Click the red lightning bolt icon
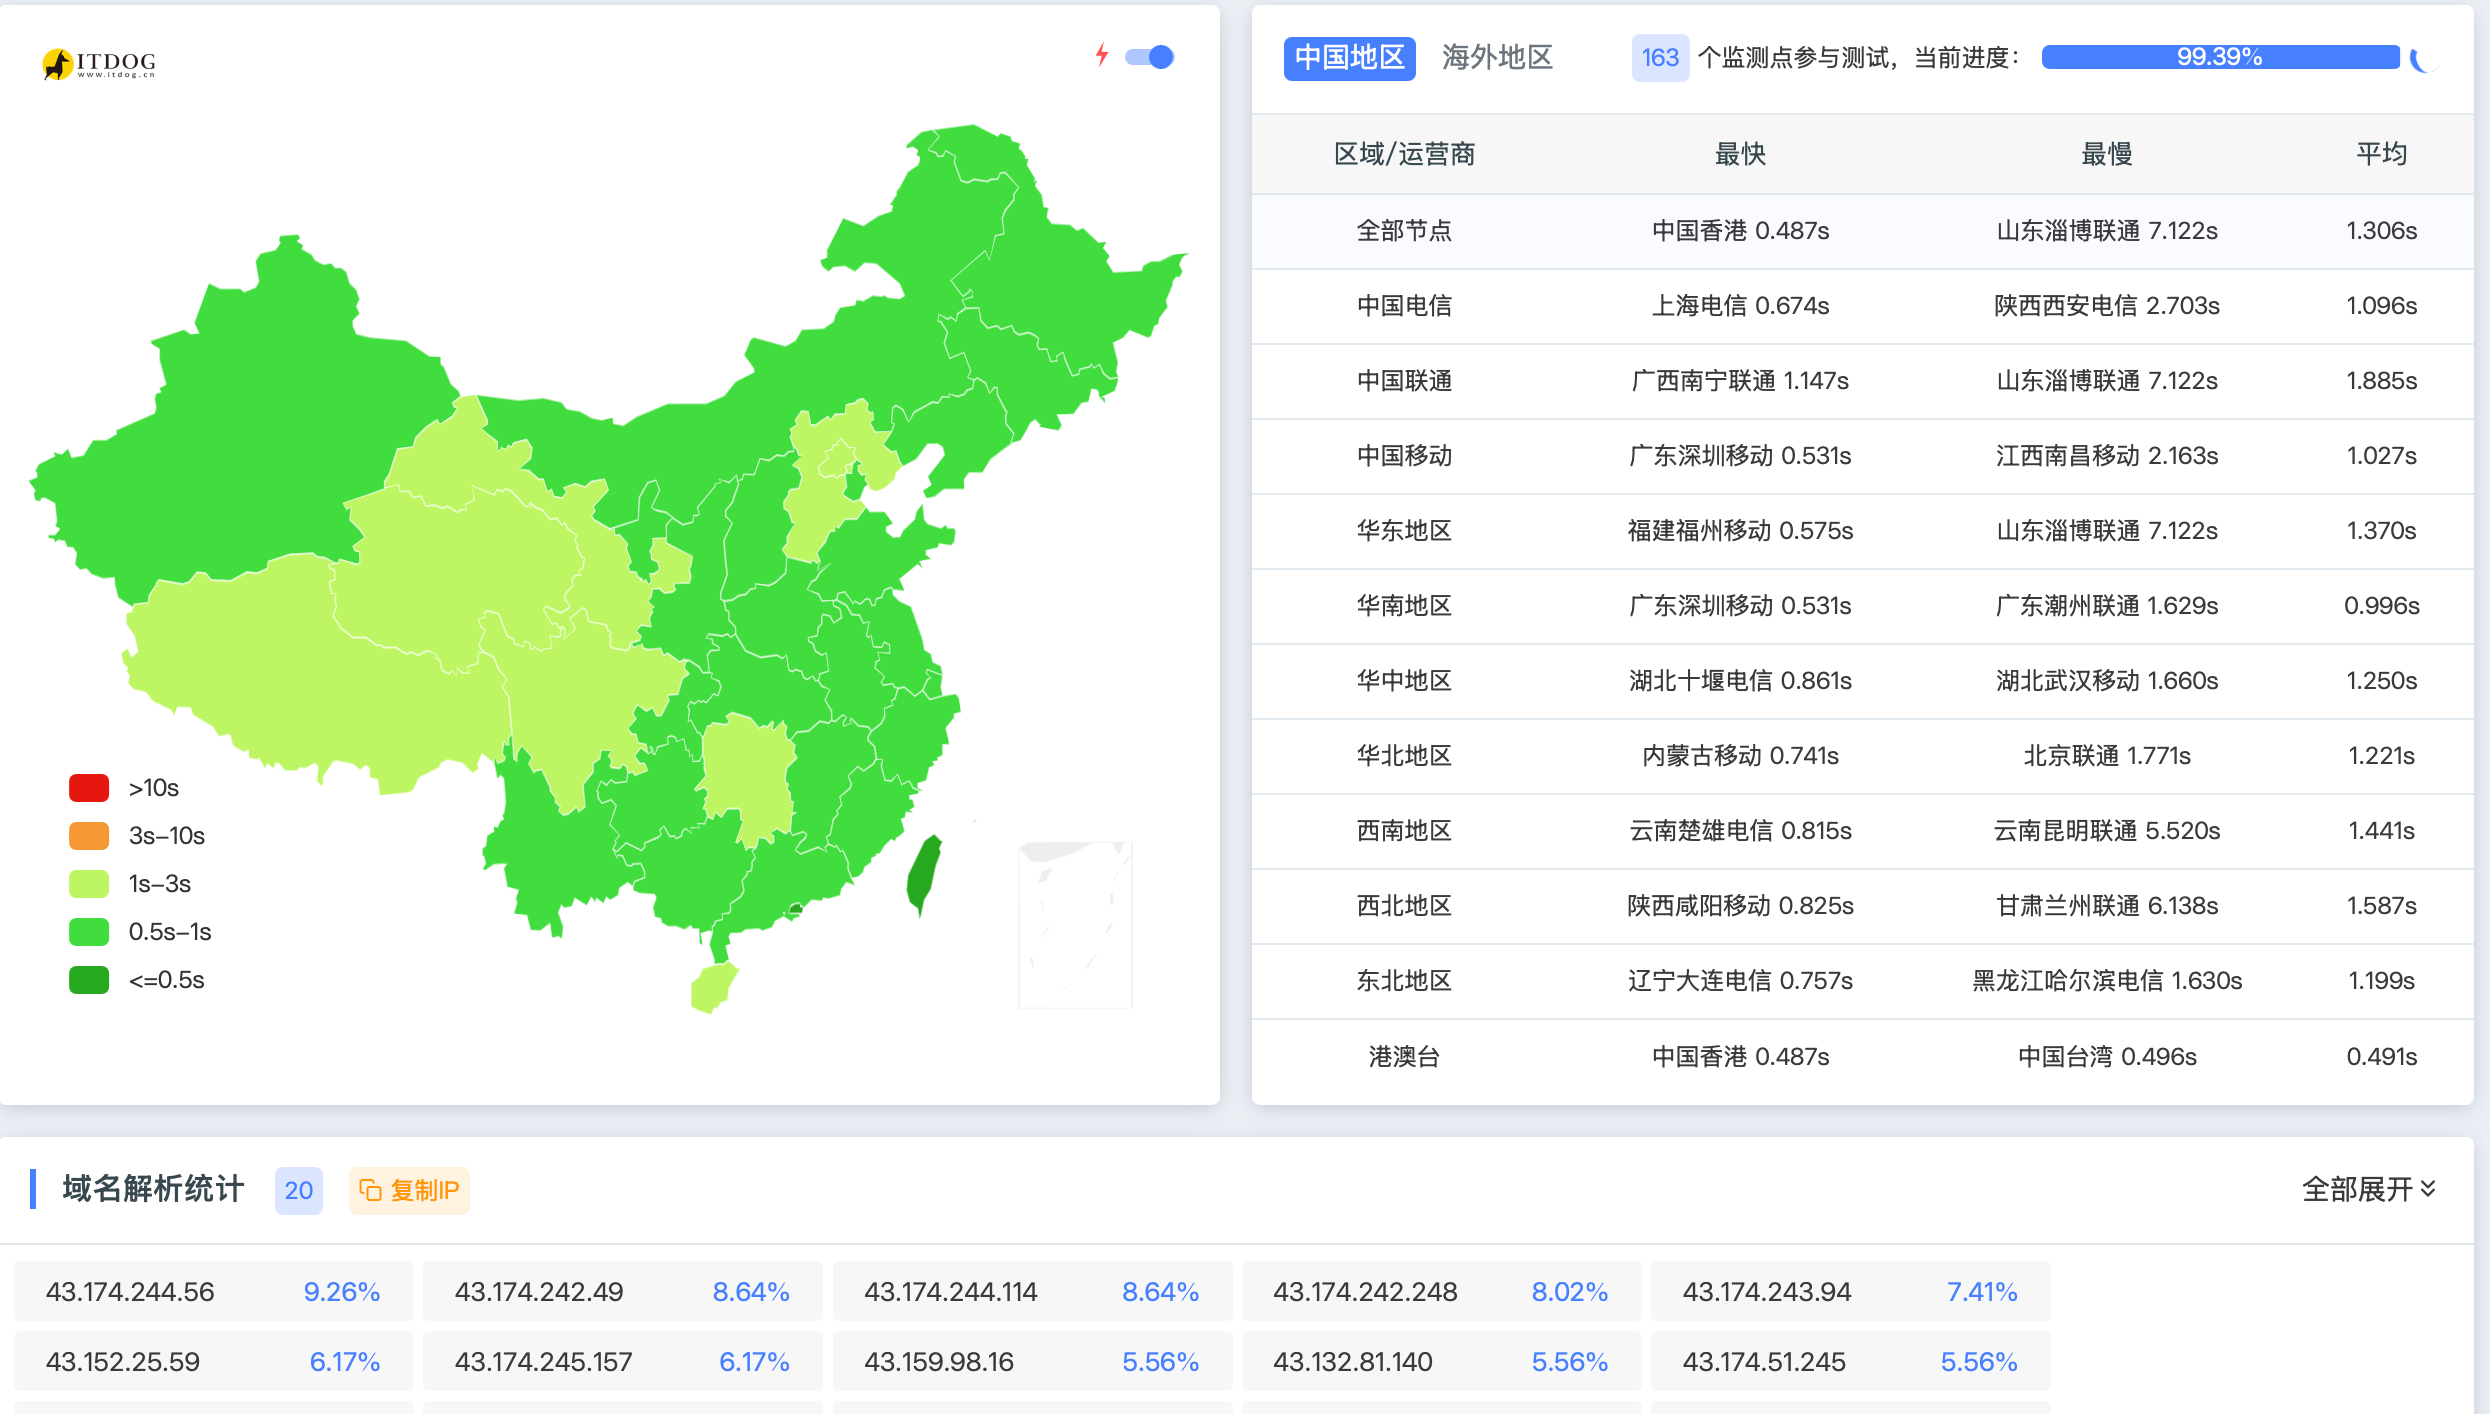 pyautogui.click(x=1101, y=55)
